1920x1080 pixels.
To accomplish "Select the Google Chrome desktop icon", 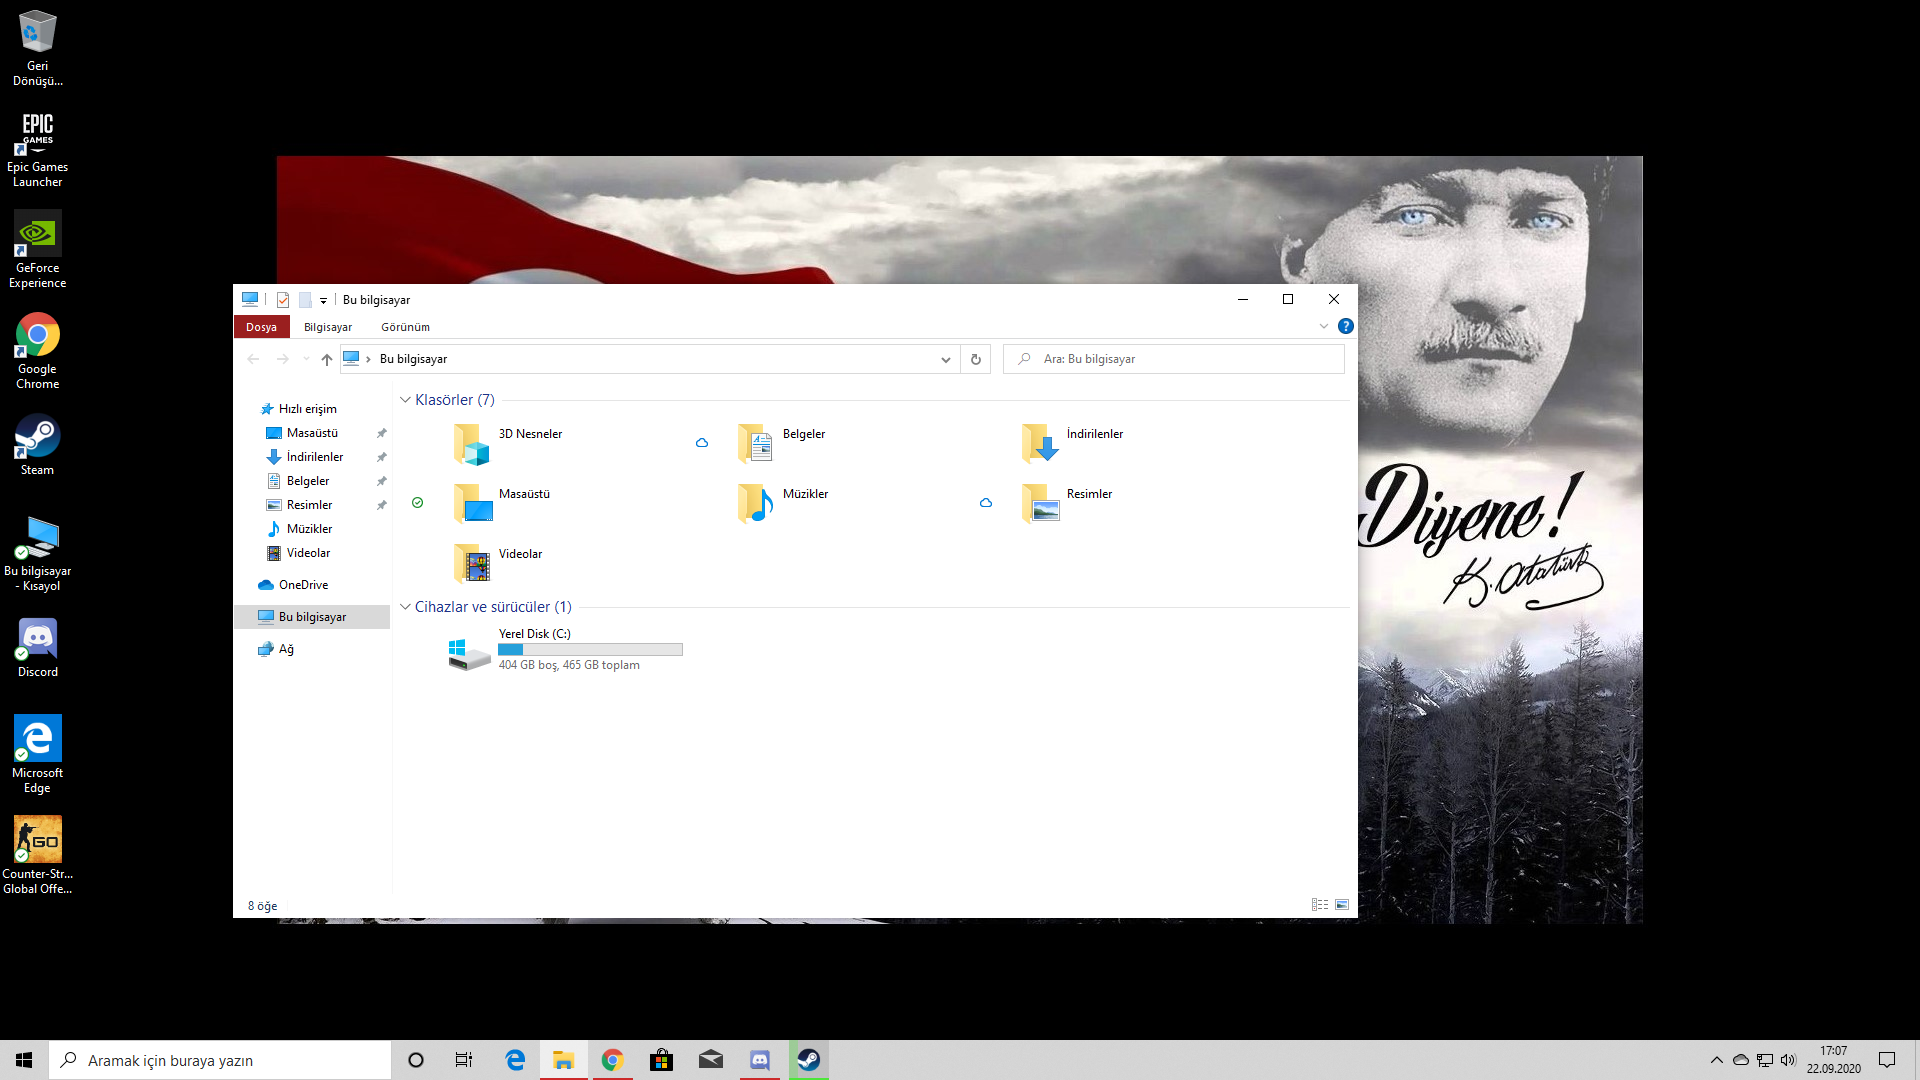I will [x=38, y=351].
